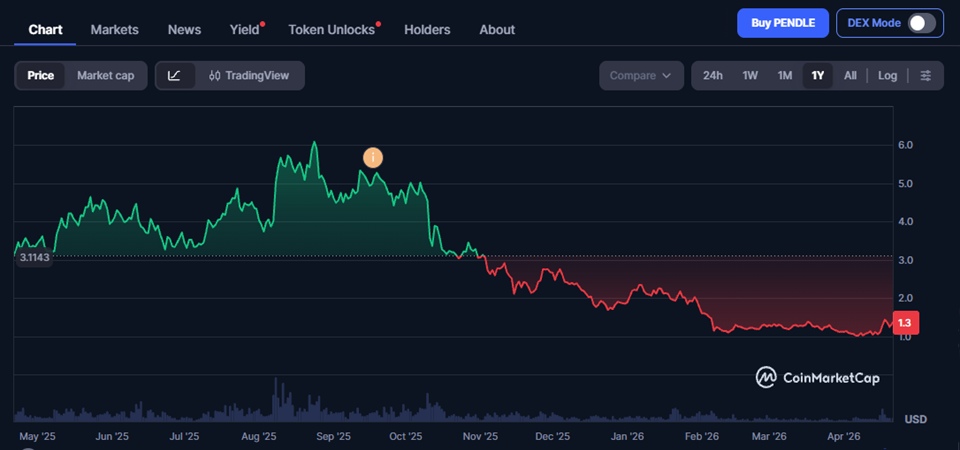Click the Nov '25 axis label
The height and width of the screenshot is (450, 960).
click(x=481, y=437)
